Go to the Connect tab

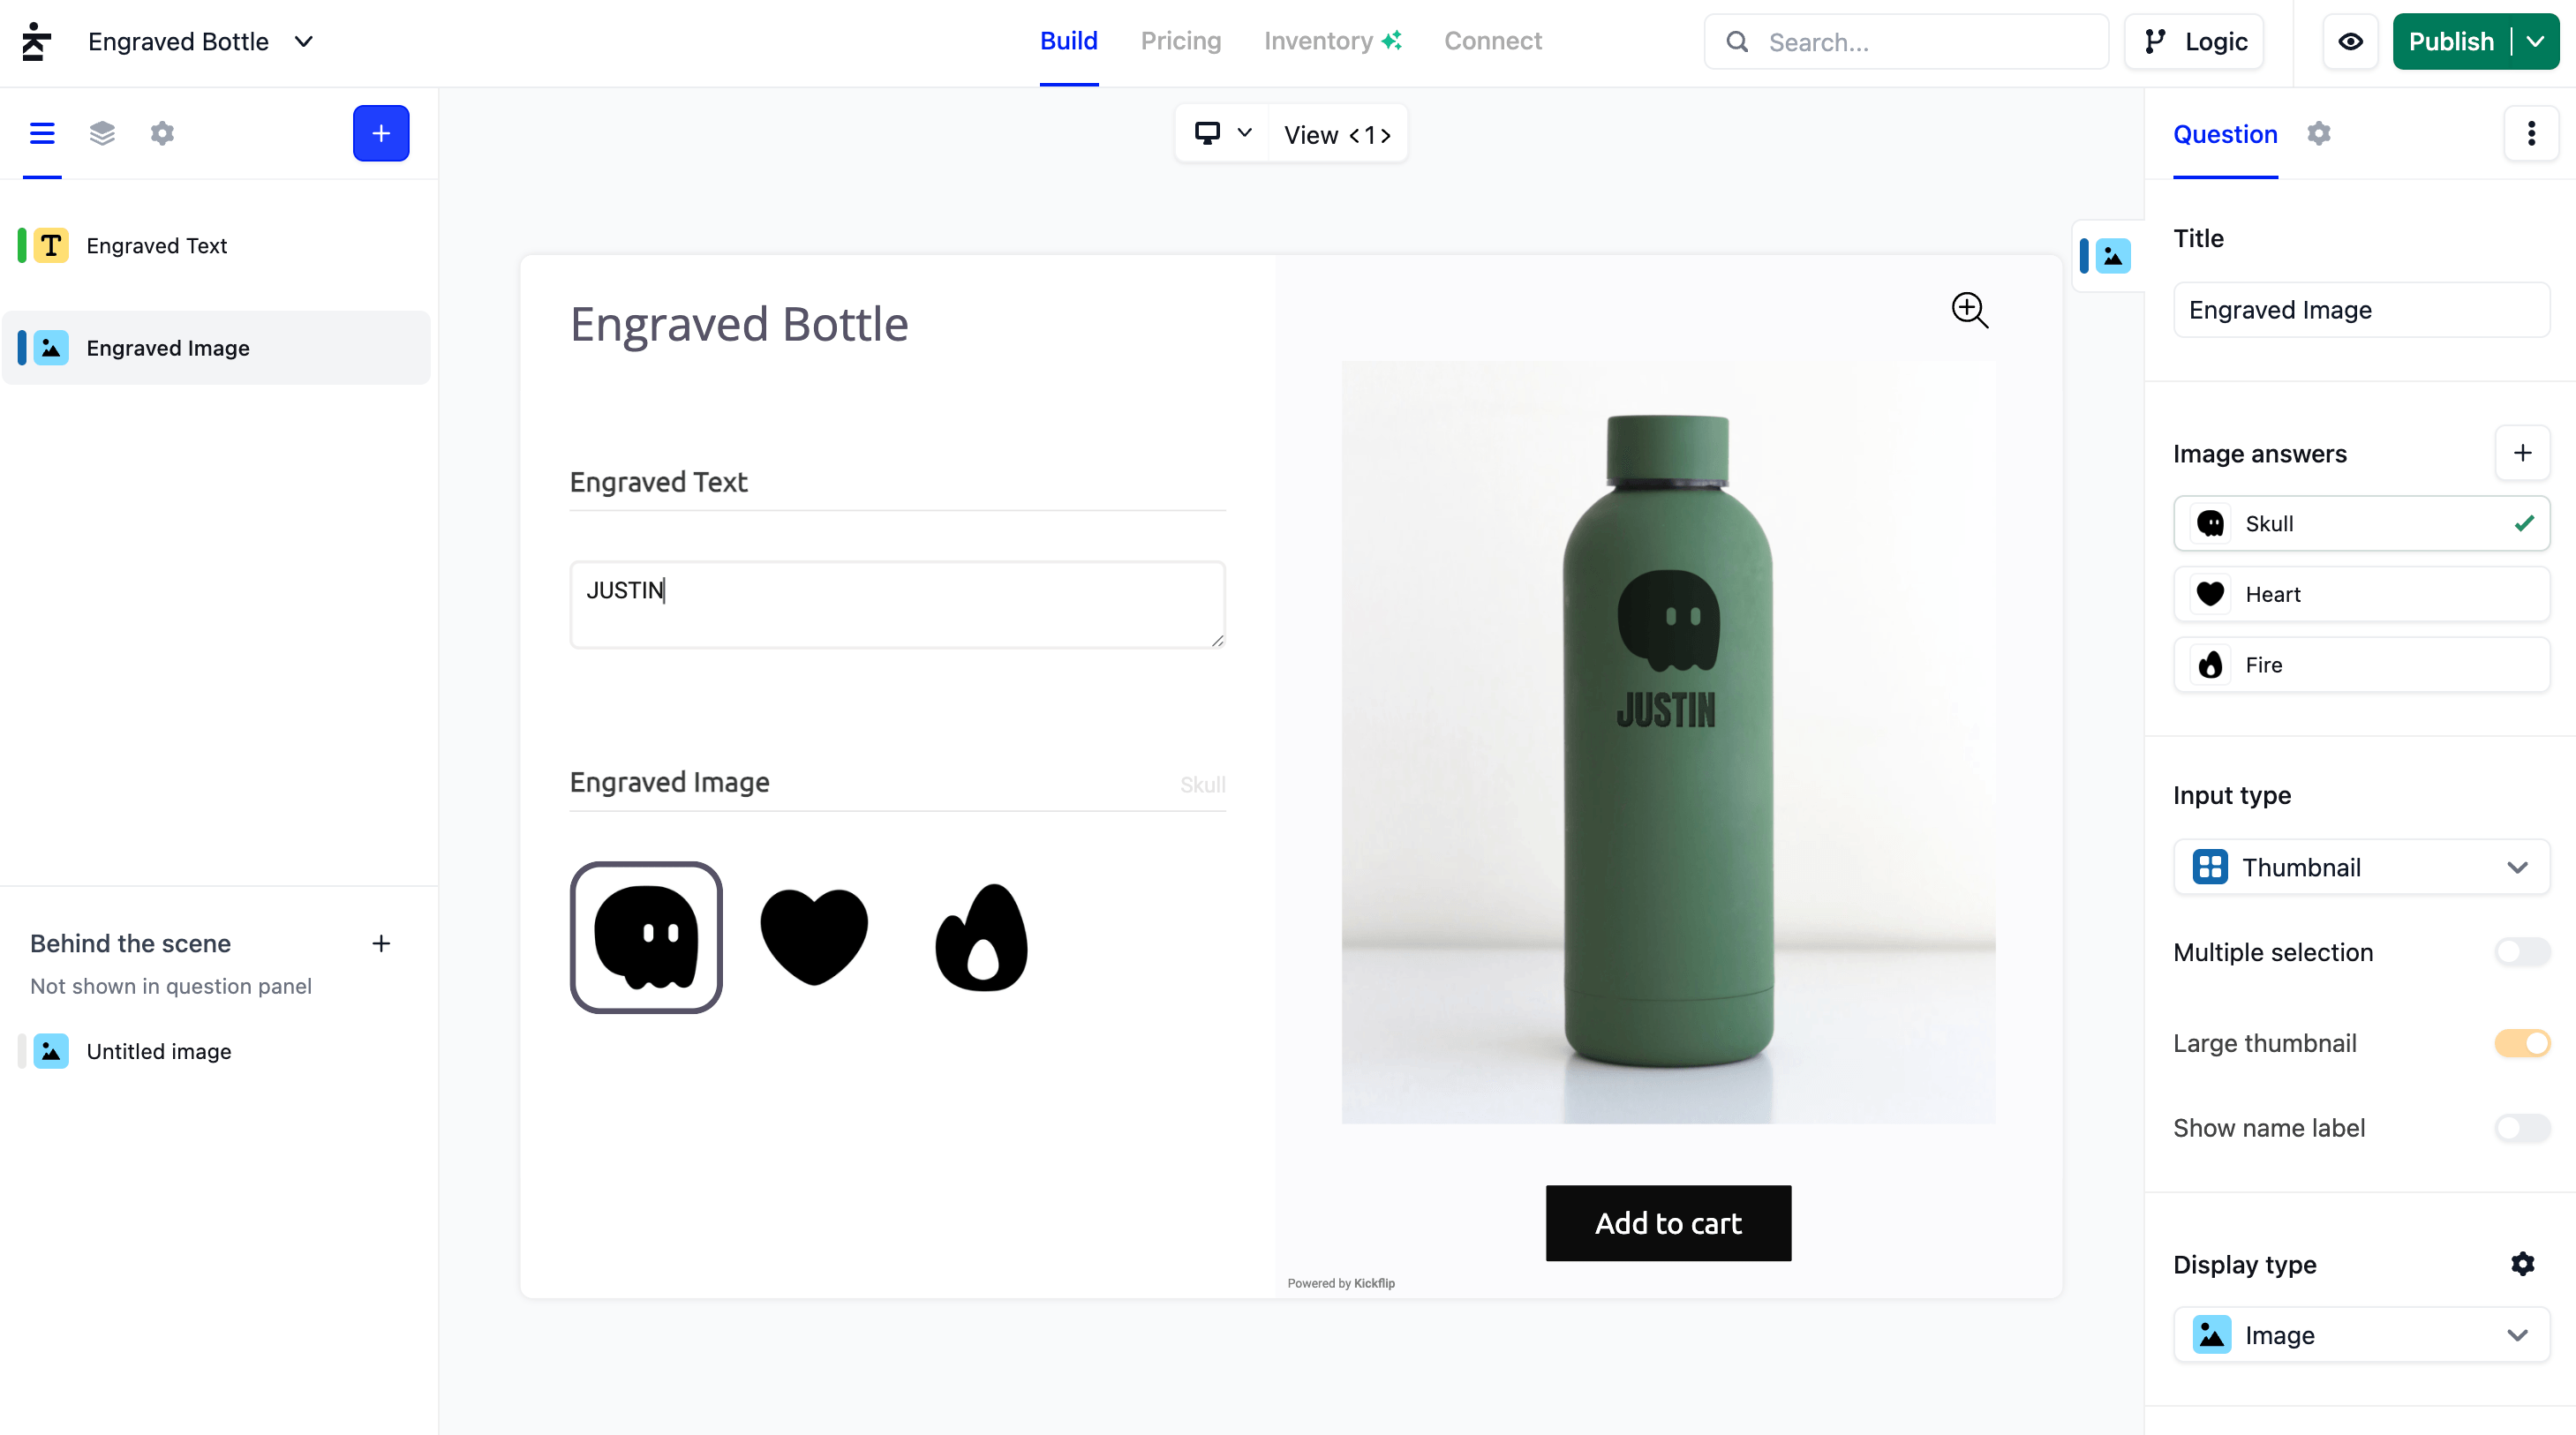pyautogui.click(x=1492, y=41)
